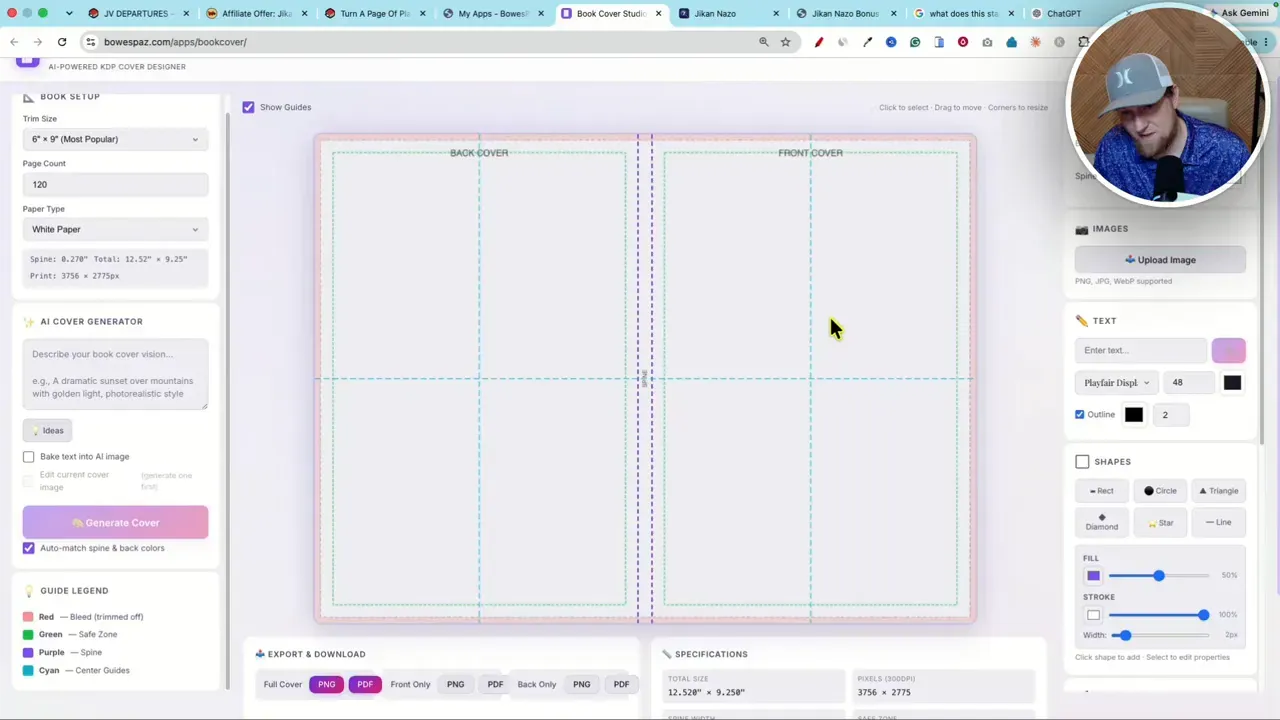
Task: Click the Stroke opacity slider handle
Action: (x=1203, y=615)
